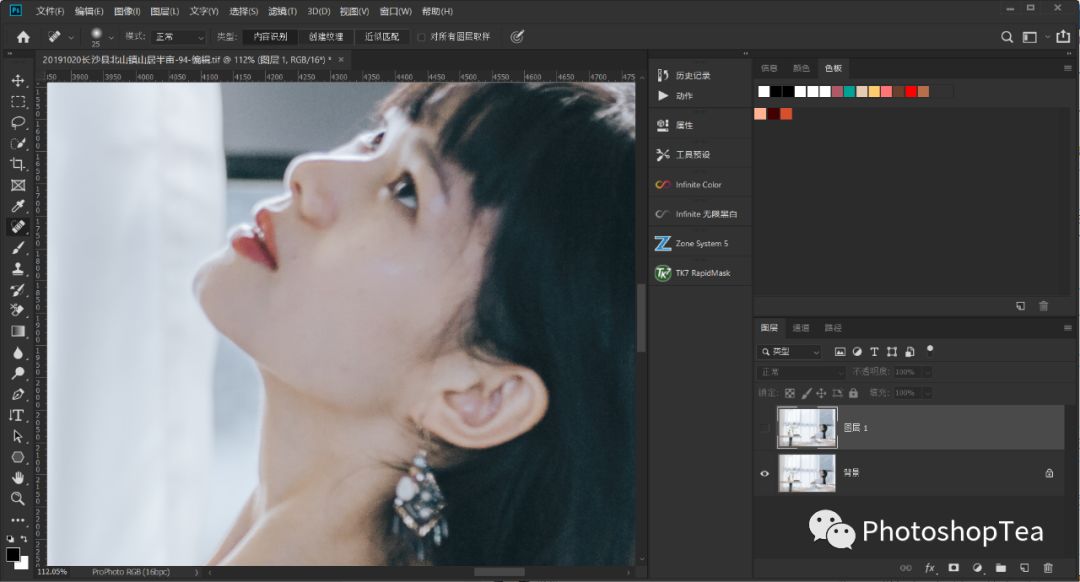Delete layer with Layers panel trash icon

click(x=1048, y=568)
